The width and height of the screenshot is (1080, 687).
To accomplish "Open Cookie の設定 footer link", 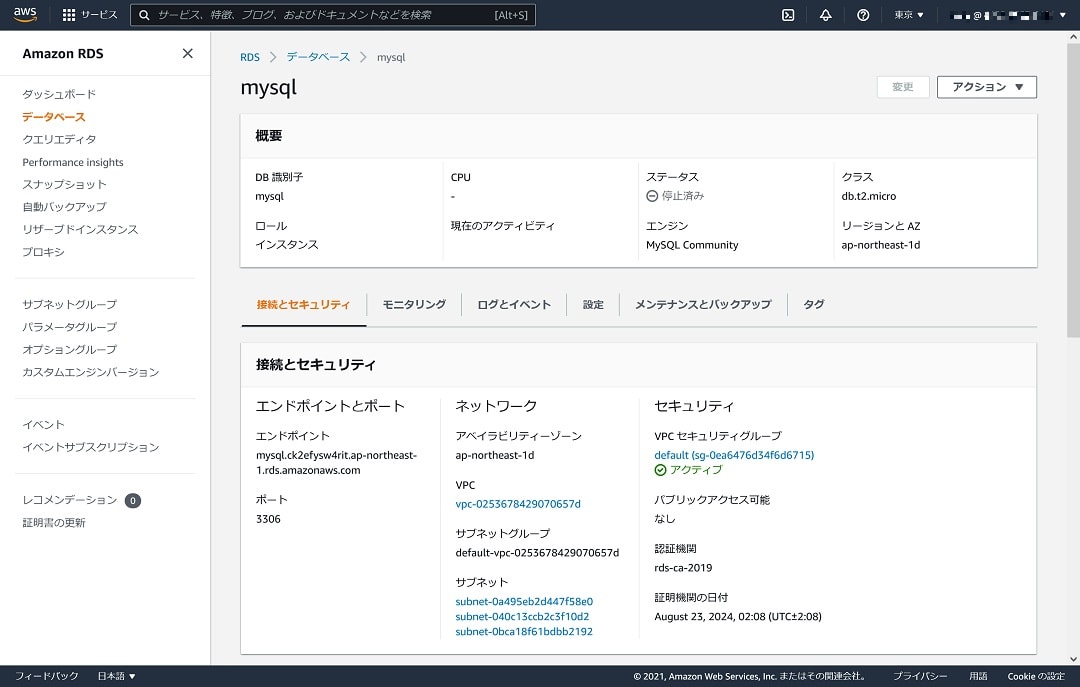I will [1036, 676].
